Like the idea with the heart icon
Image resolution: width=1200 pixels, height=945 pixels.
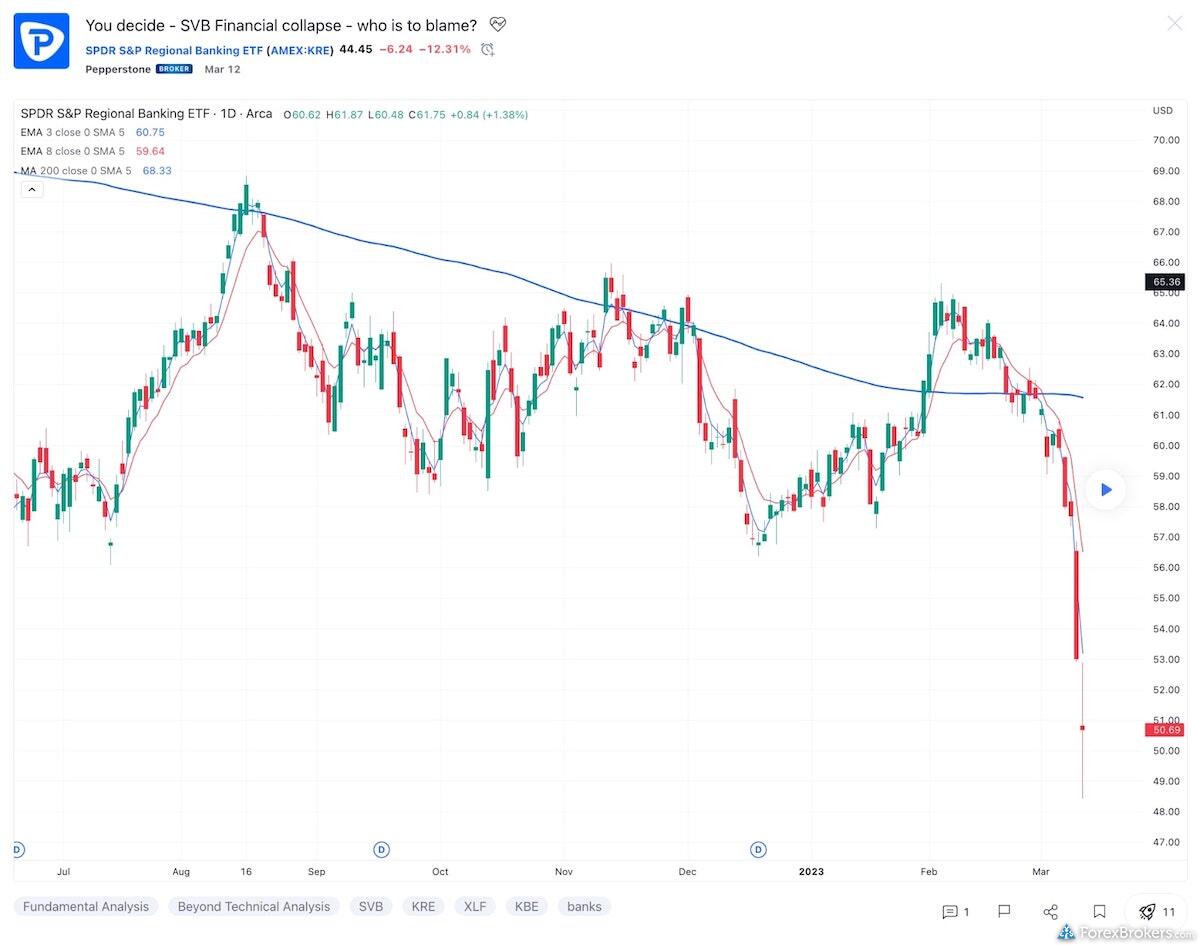click(498, 24)
